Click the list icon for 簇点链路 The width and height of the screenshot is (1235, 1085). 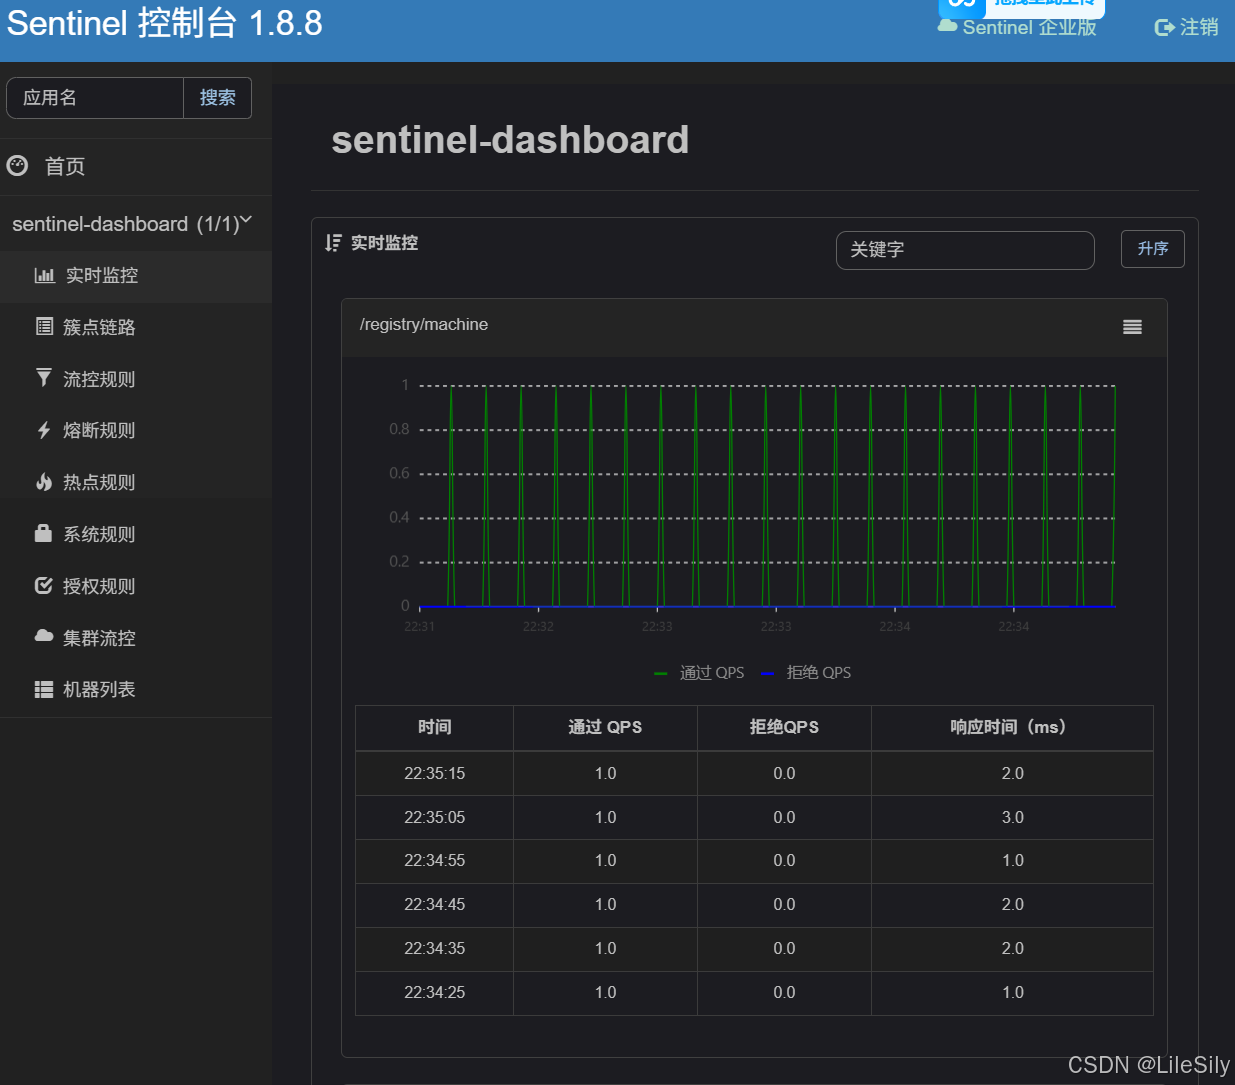click(44, 326)
